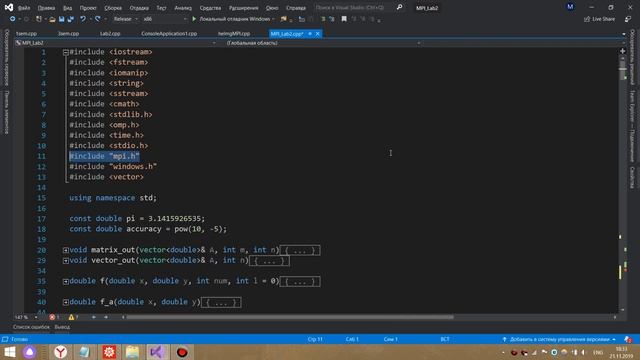Open the Сборка menu
Image resolution: width=640 pixels, height=360 pixels.
[113, 8]
